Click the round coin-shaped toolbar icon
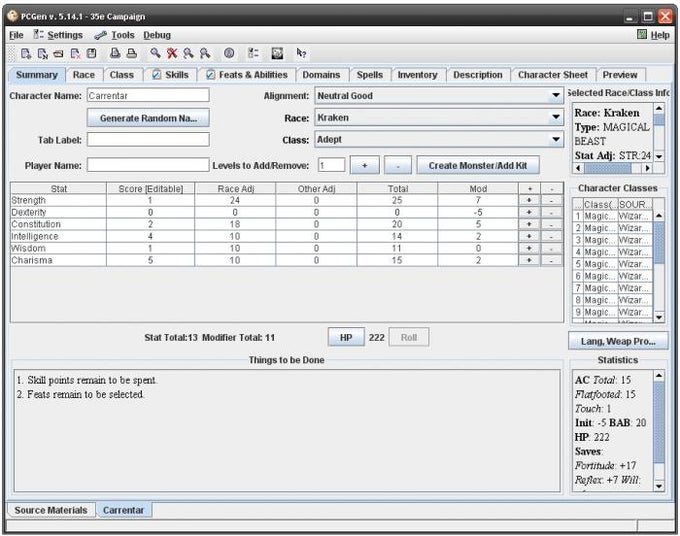 coord(229,54)
